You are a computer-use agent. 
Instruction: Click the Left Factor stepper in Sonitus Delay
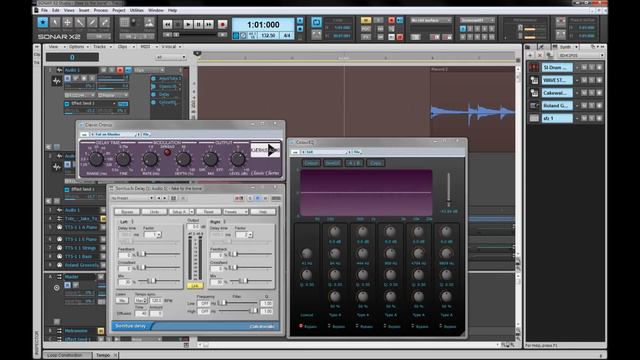[158, 235]
